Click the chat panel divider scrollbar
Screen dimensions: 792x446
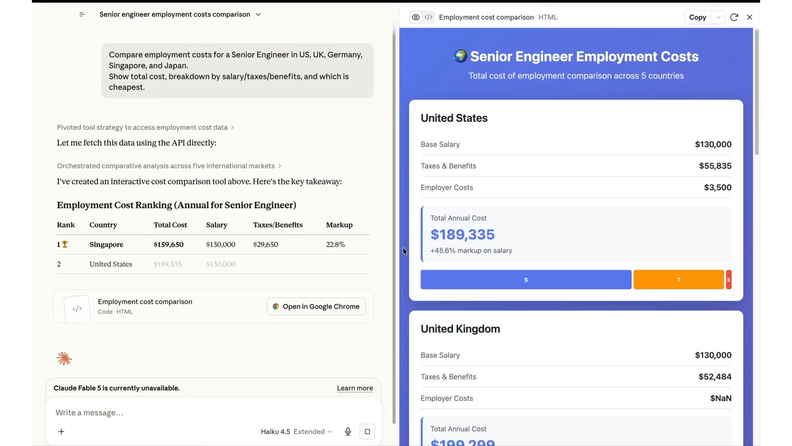tap(394, 227)
